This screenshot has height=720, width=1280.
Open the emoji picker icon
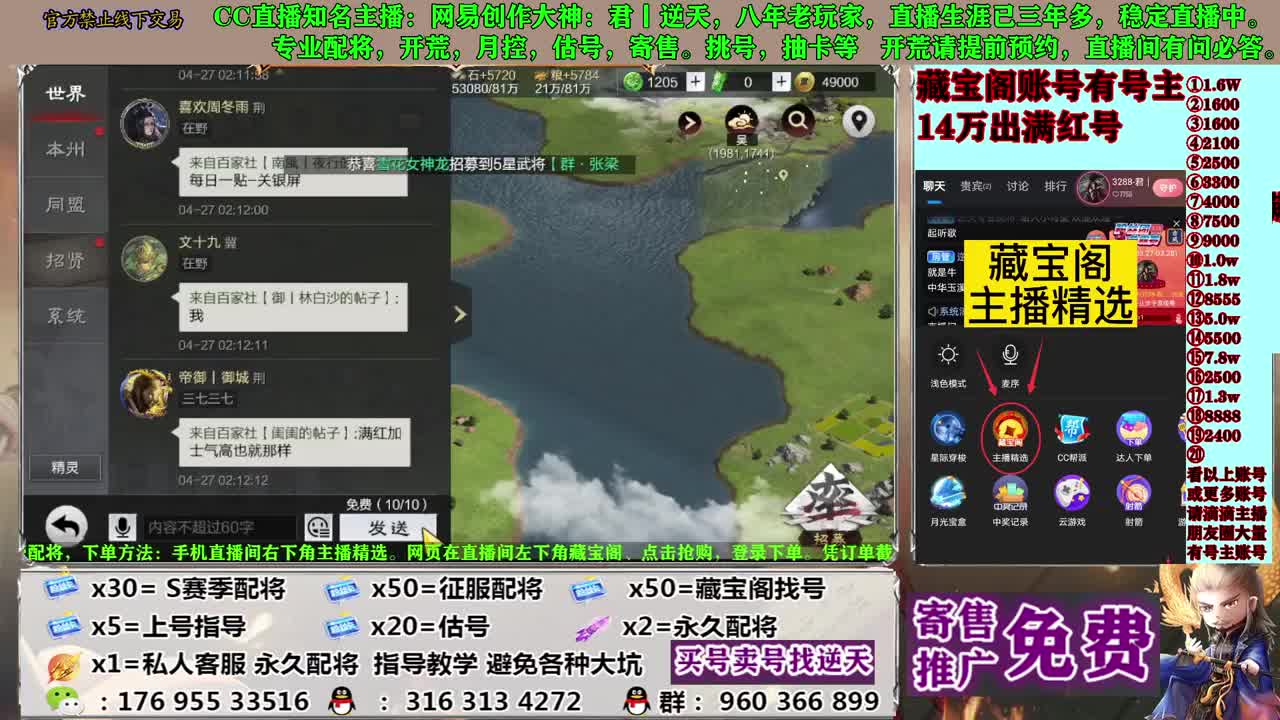pyautogui.click(x=318, y=527)
